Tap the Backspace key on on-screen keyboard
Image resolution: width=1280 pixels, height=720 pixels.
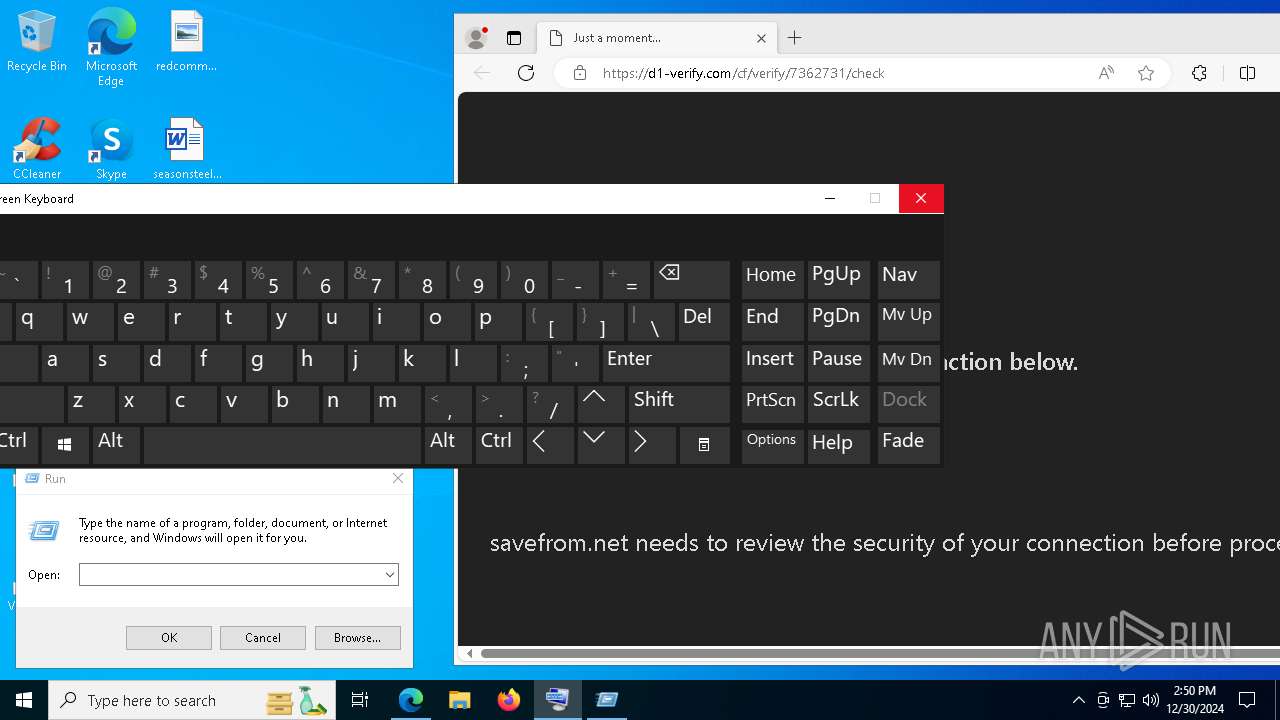pos(692,280)
